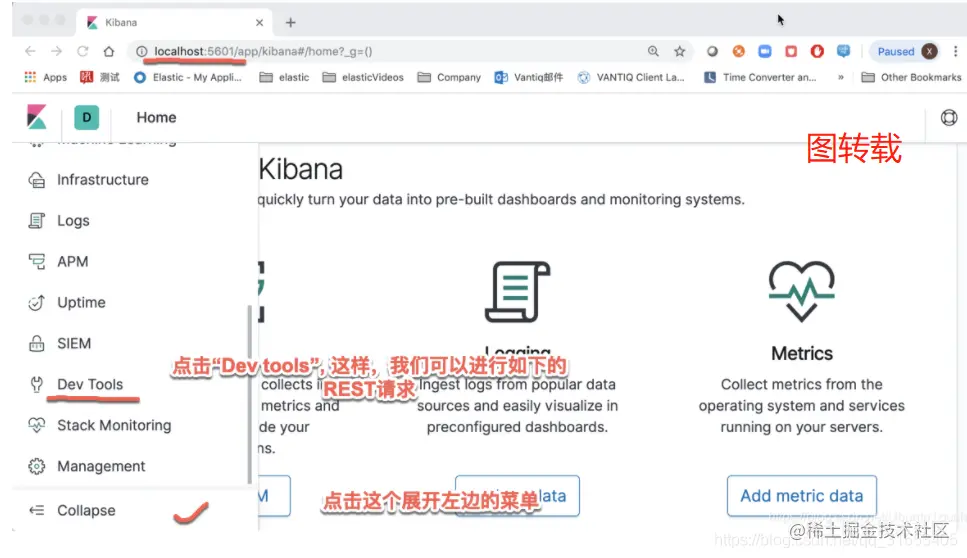Open the 测试 bookmark

99,77
